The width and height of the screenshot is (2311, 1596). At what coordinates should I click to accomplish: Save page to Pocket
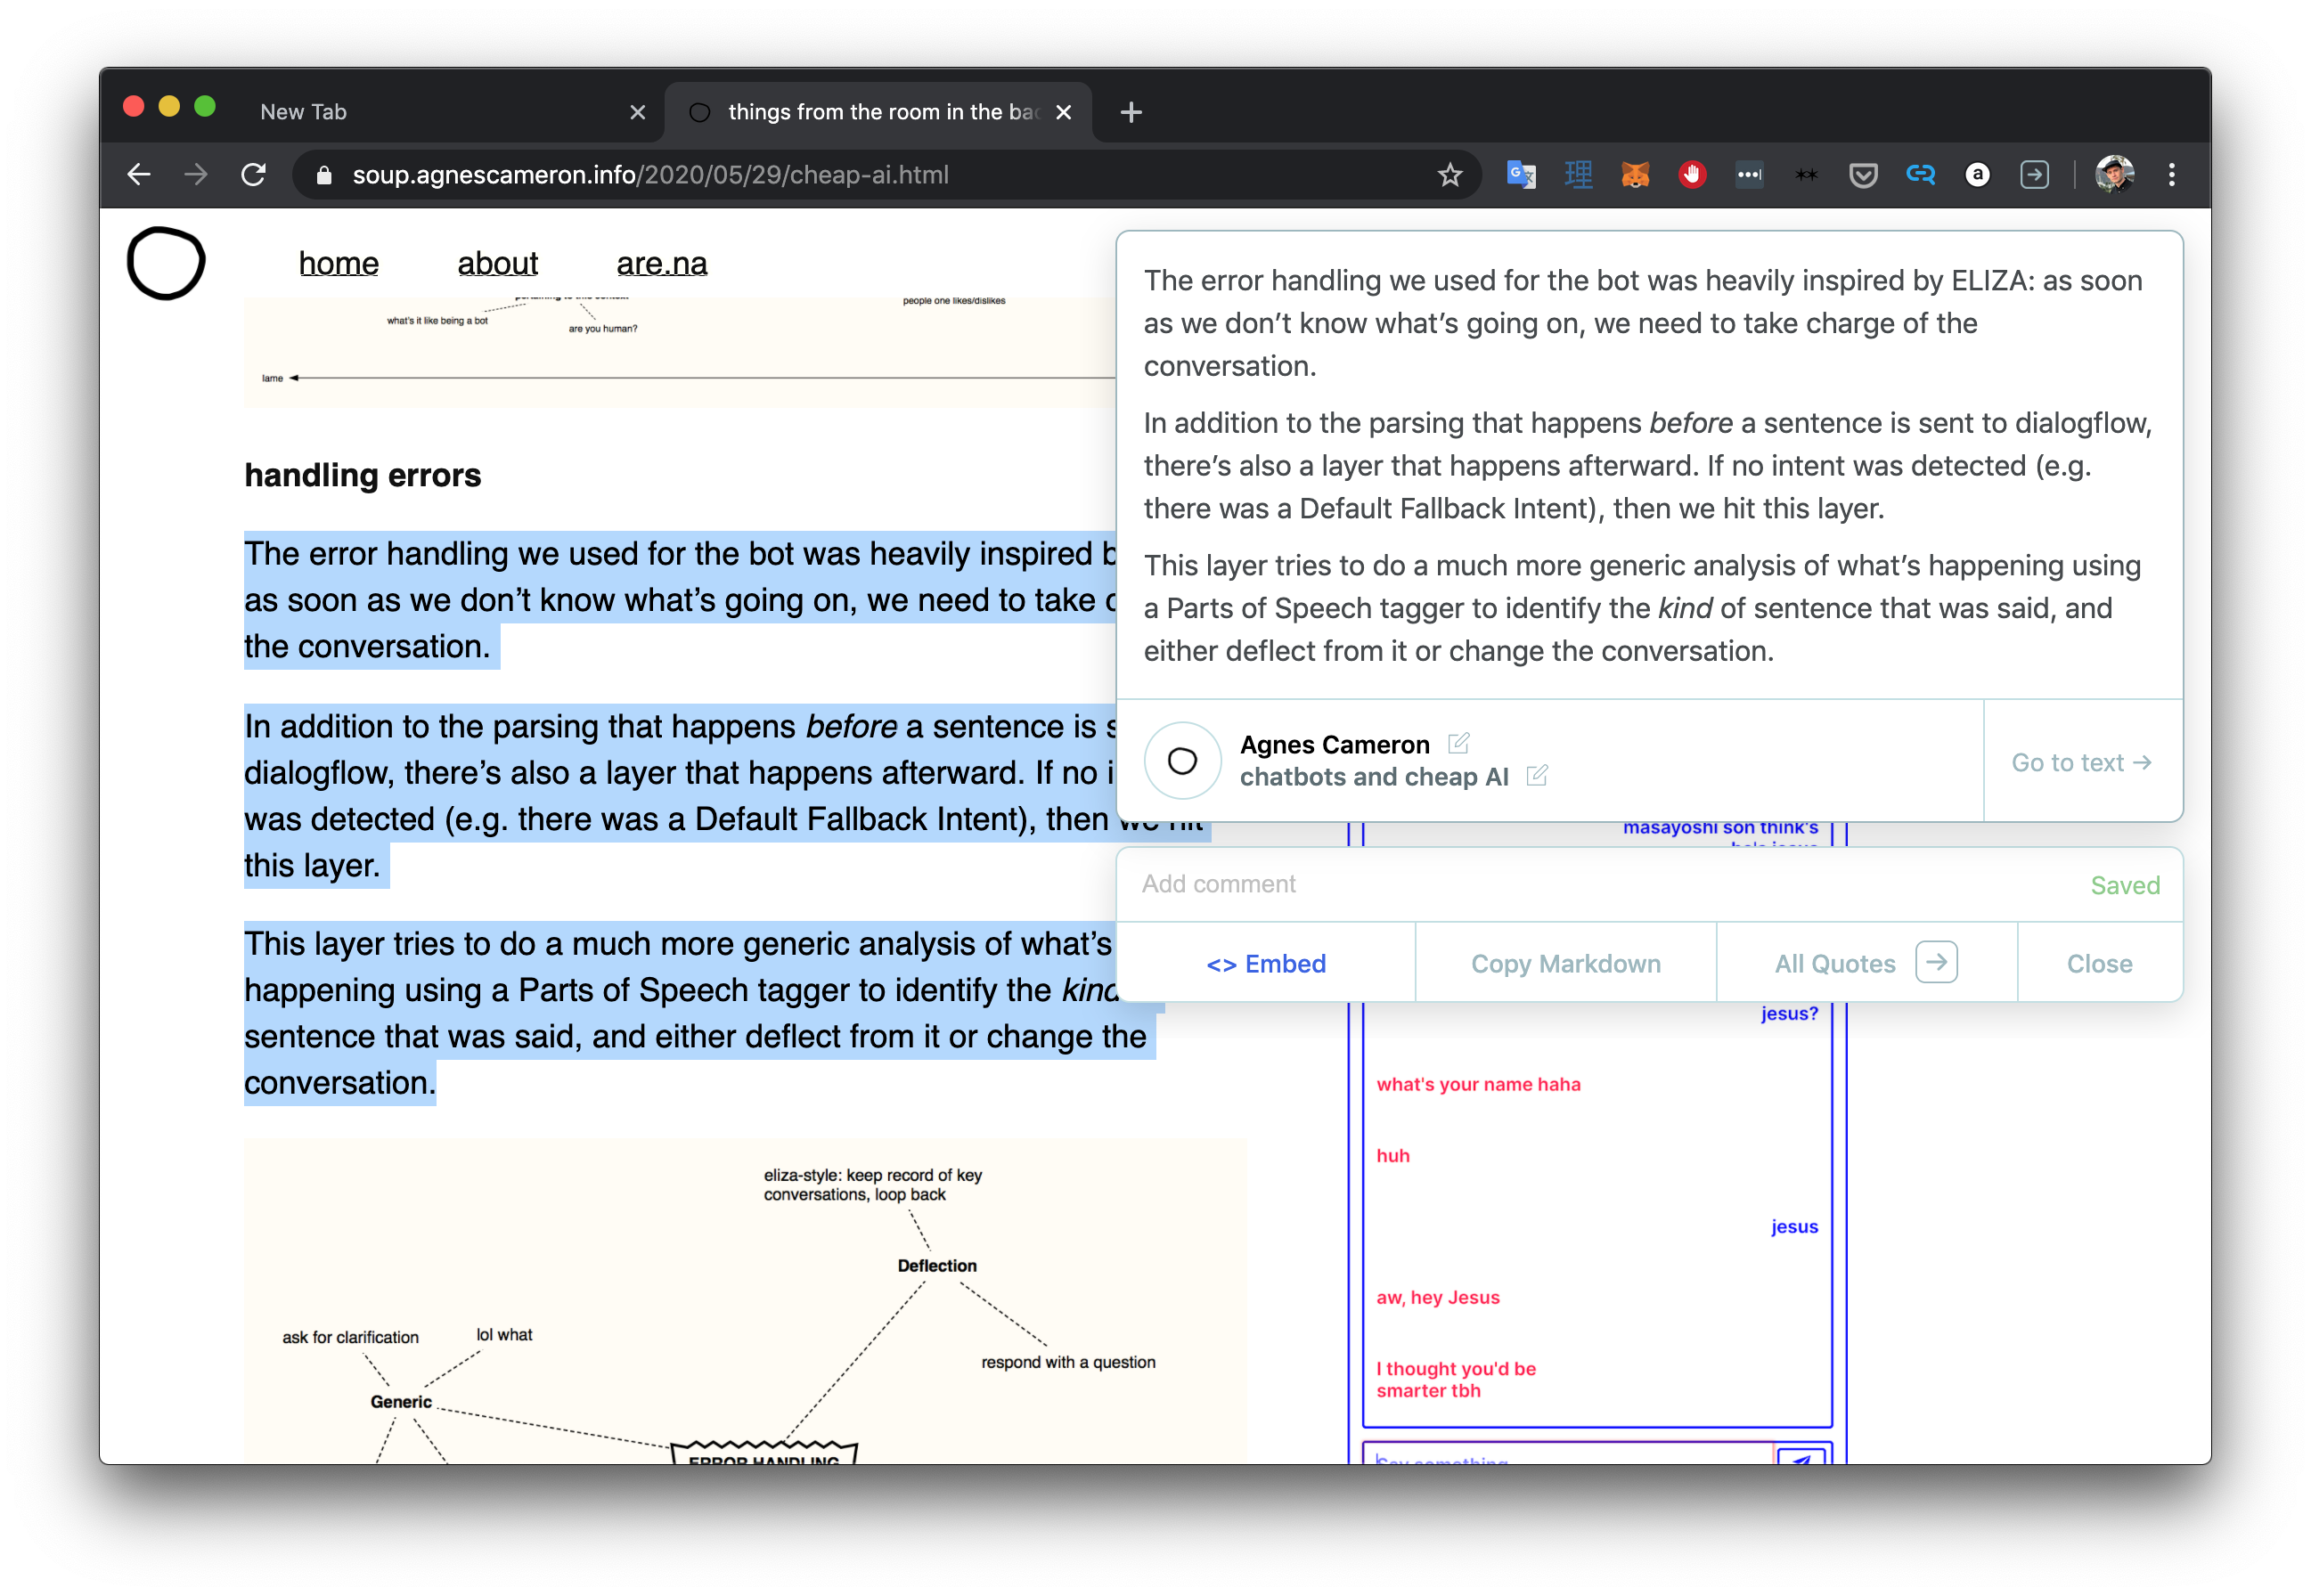[1863, 175]
